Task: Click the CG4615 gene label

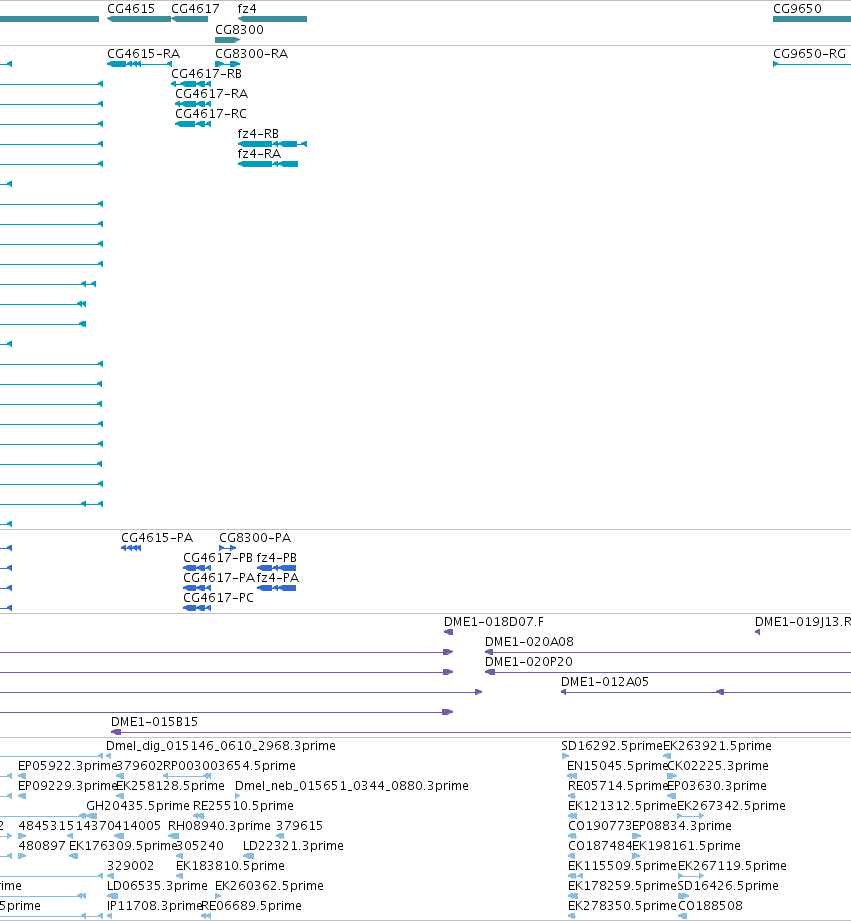Action: coord(131,9)
